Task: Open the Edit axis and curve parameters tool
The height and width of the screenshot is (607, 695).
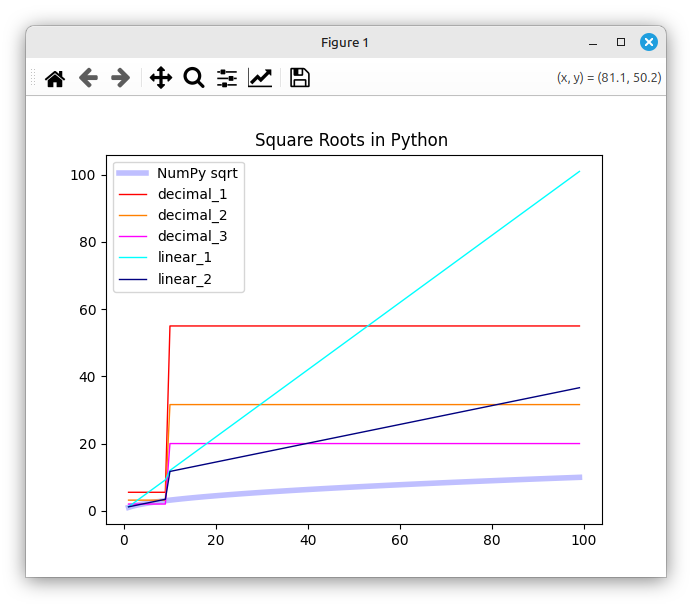Action: coord(260,78)
